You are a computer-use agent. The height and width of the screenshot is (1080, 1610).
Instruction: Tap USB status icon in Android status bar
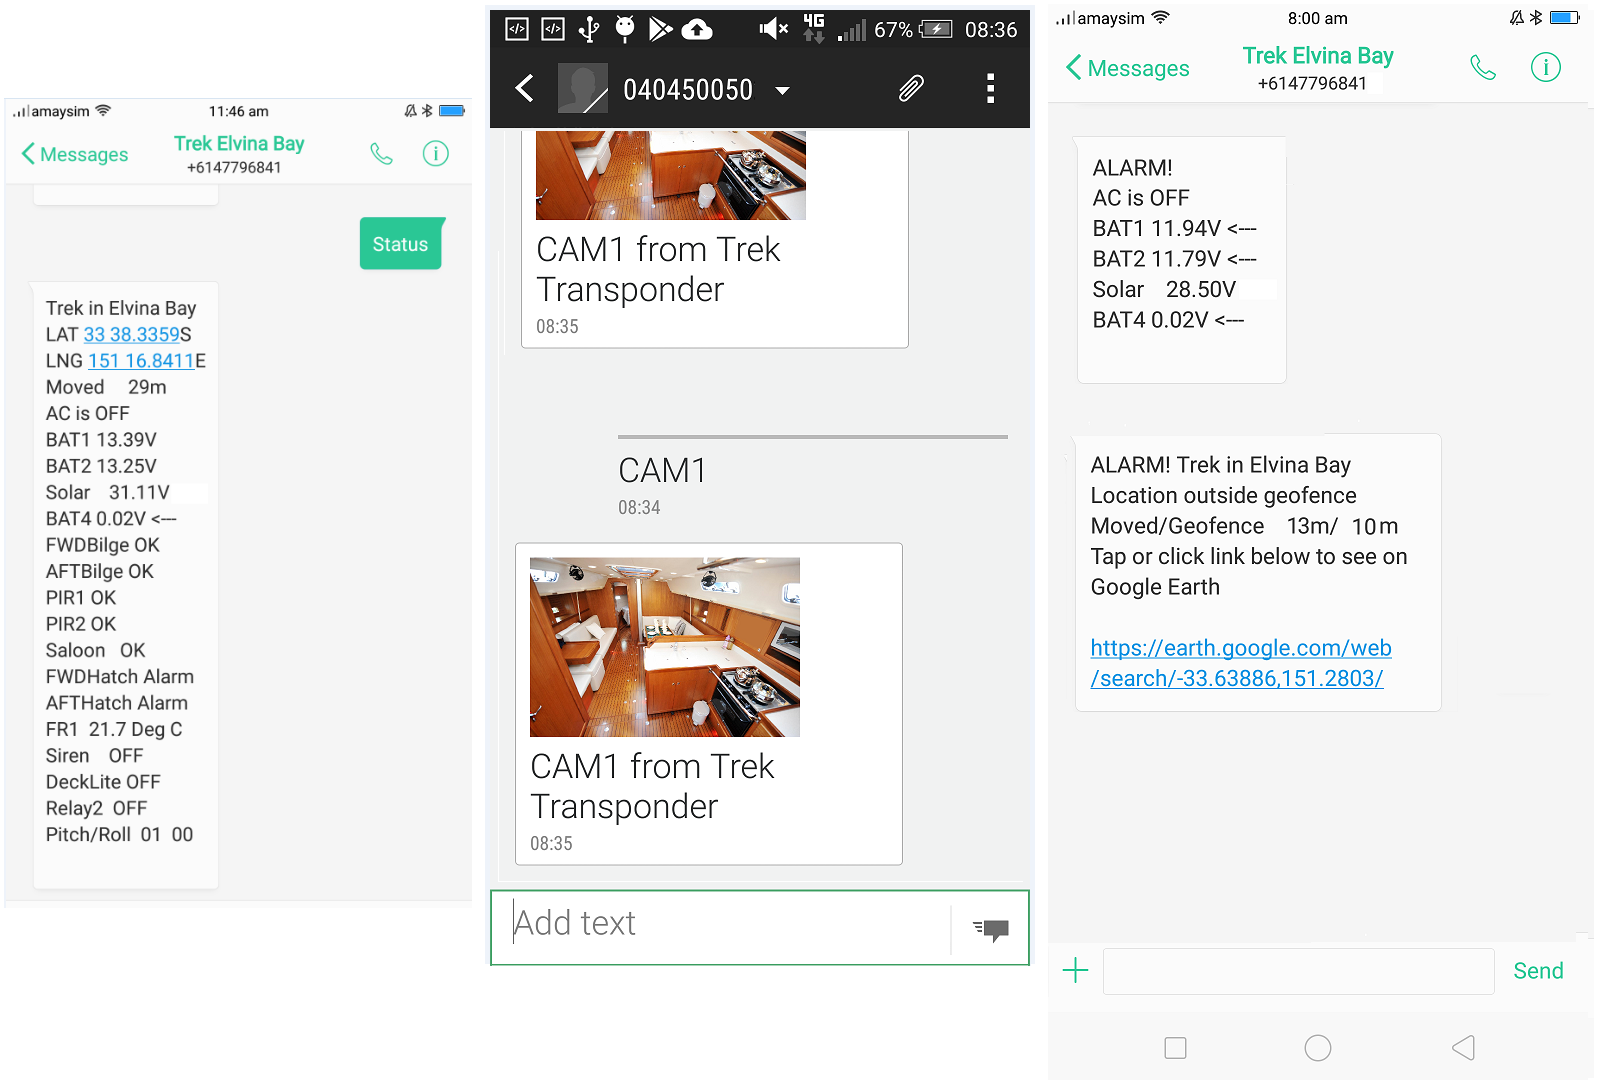click(589, 29)
